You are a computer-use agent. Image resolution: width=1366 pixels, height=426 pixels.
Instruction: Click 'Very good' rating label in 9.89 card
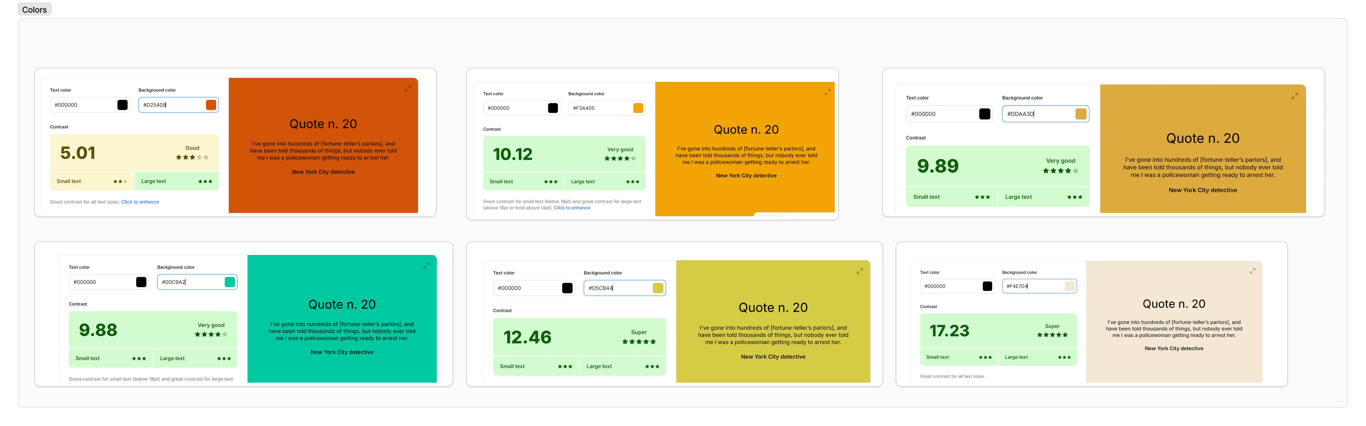pos(1060,160)
